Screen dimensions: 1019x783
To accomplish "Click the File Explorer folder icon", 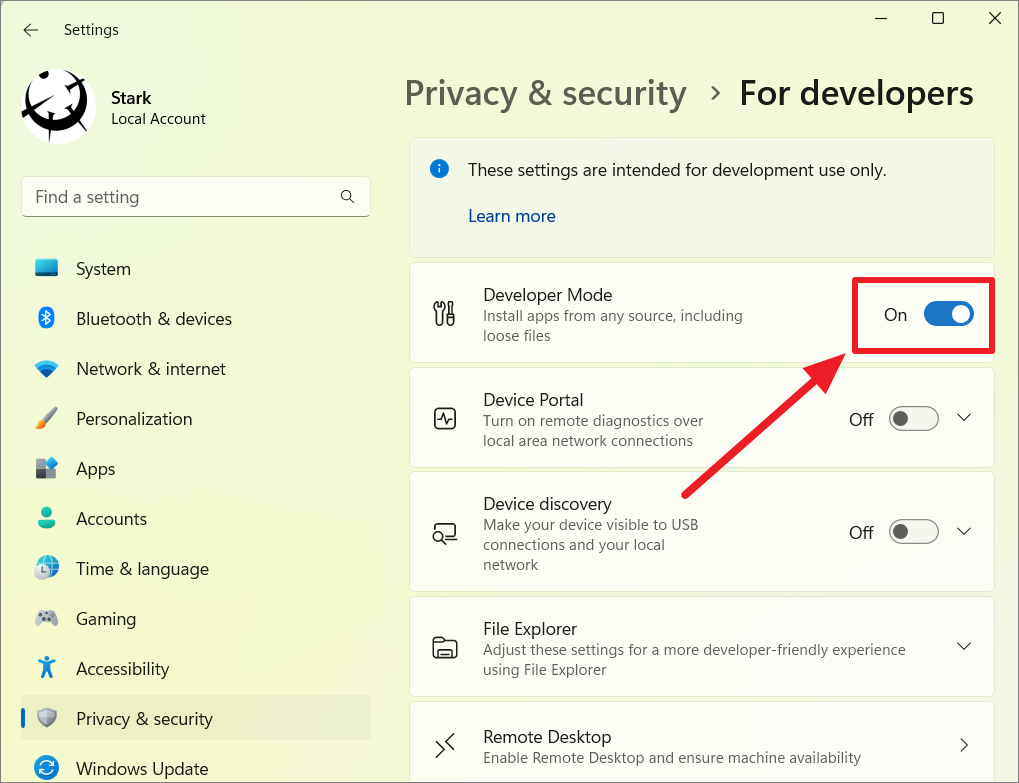I will pos(445,647).
